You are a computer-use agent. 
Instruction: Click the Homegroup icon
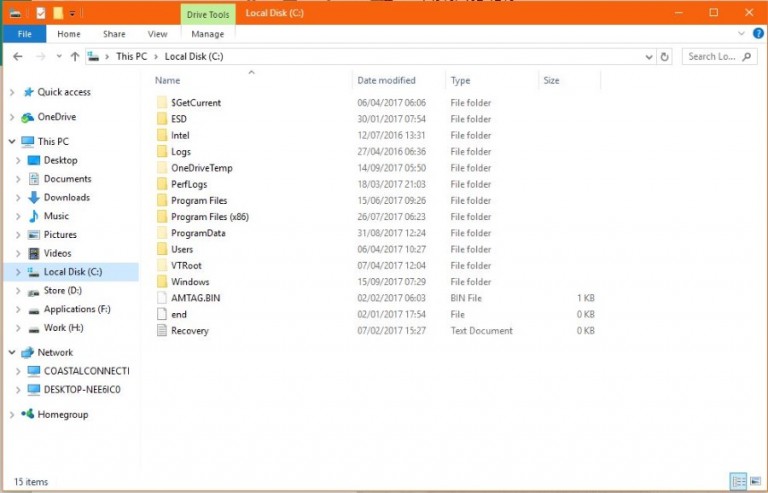pyautogui.click(x=27, y=414)
